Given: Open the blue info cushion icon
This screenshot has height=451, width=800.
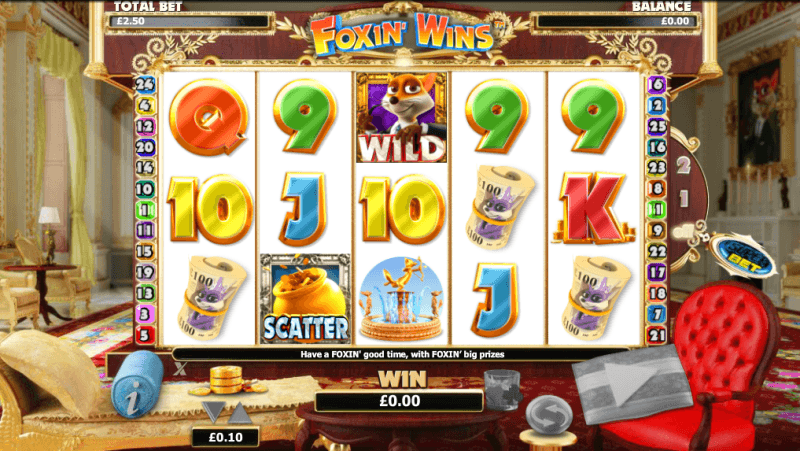Looking at the screenshot, I should [x=134, y=384].
